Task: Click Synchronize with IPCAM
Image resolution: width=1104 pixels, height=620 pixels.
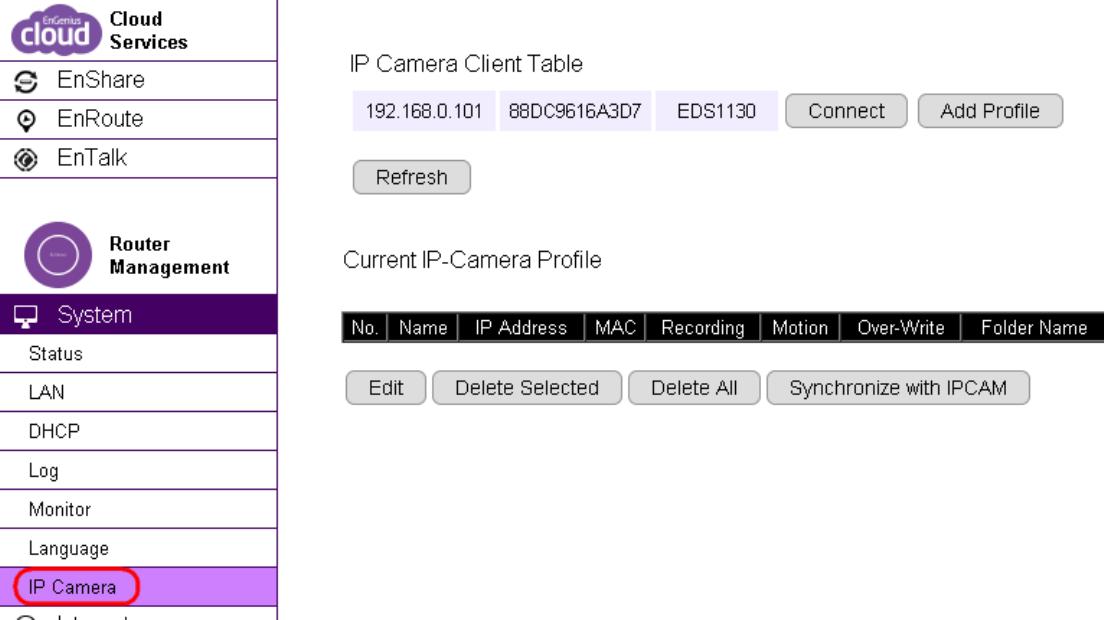Action: tap(898, 388)
